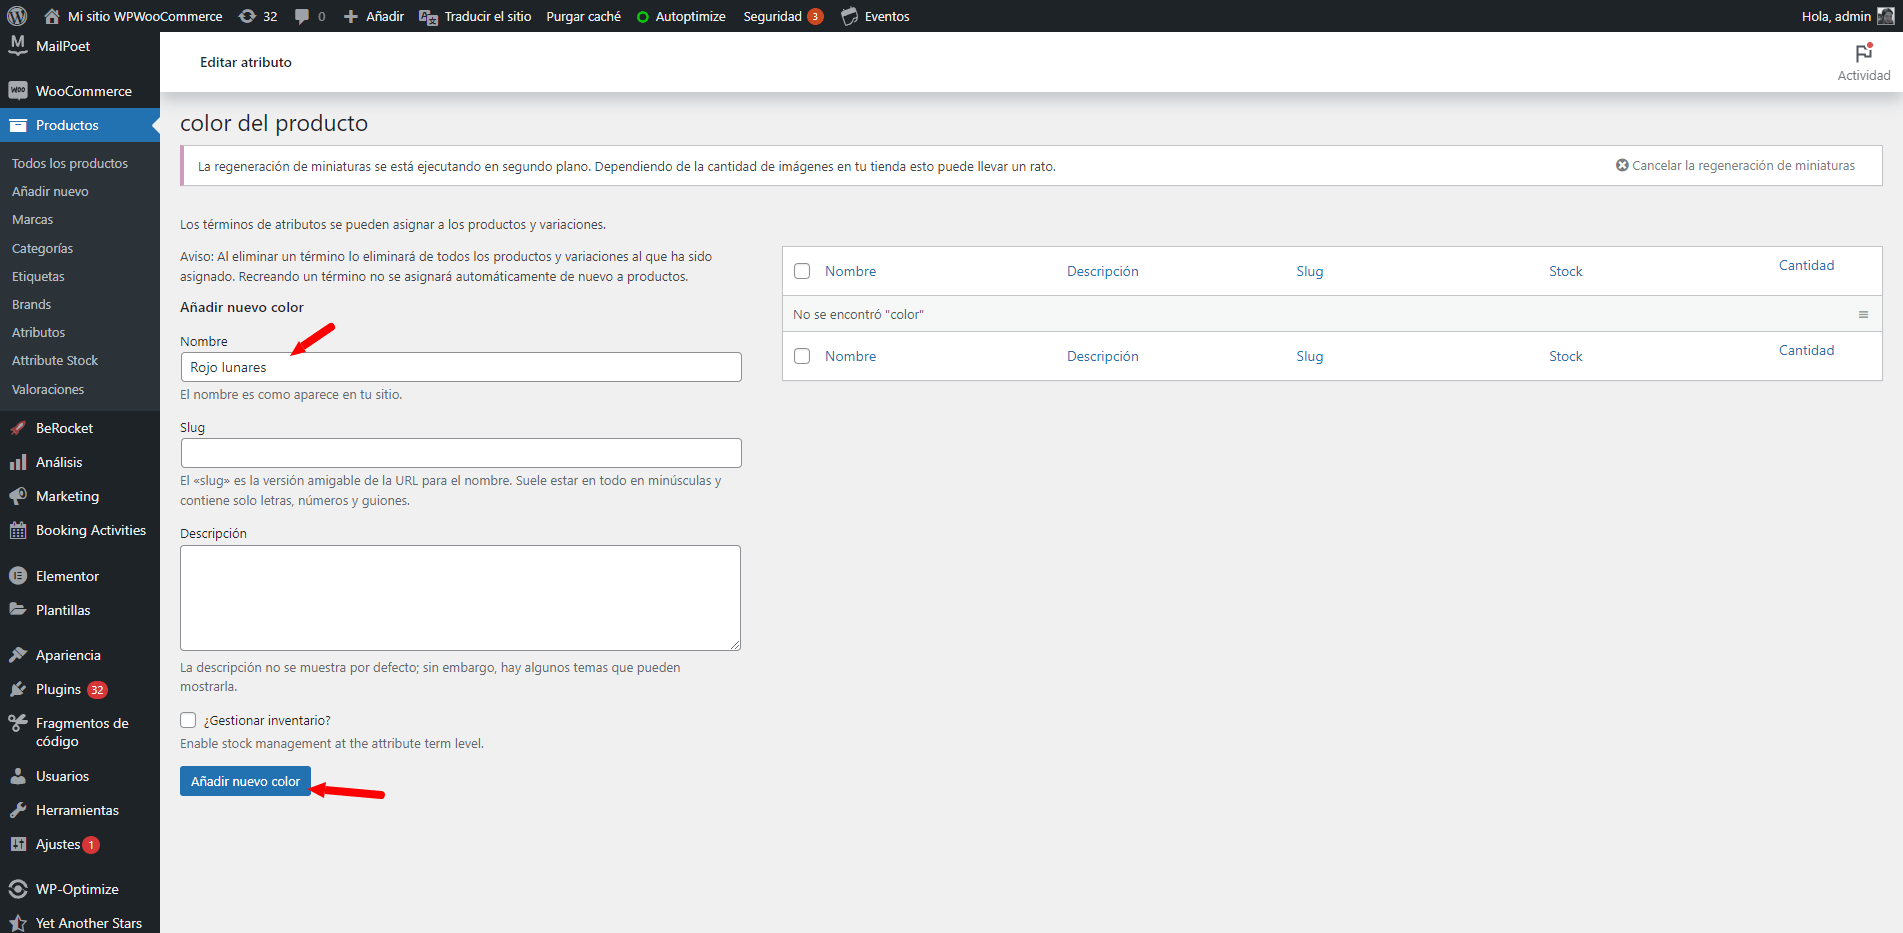The image size is (1903, 933).
Task: Go to Categorías submenu item
Action: point(42,248)
